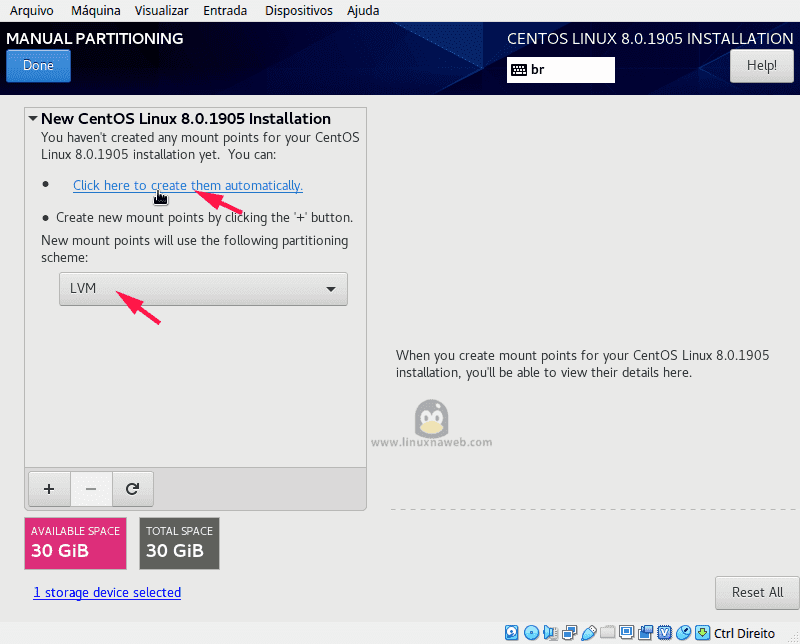Collapse the New CentOS Linux 8.0.1905 Installation section

click(33, 118)
